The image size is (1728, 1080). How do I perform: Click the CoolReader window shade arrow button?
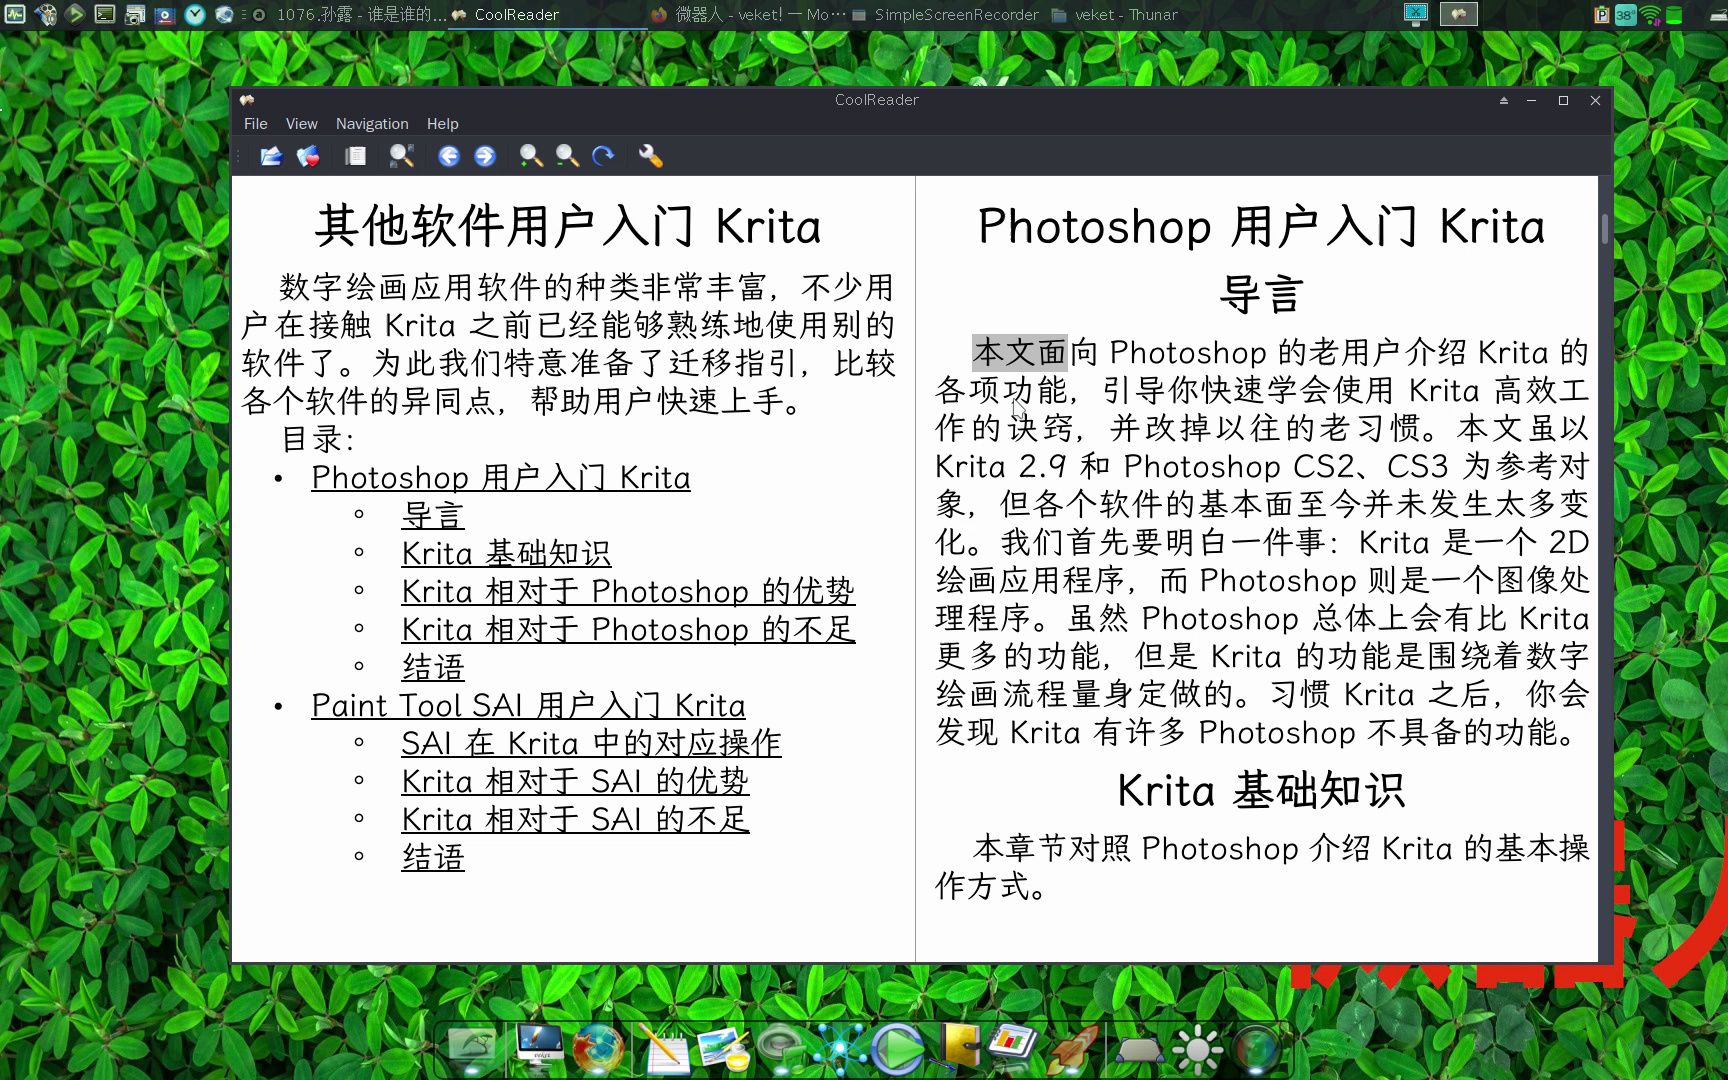(x=1503, y=100)
